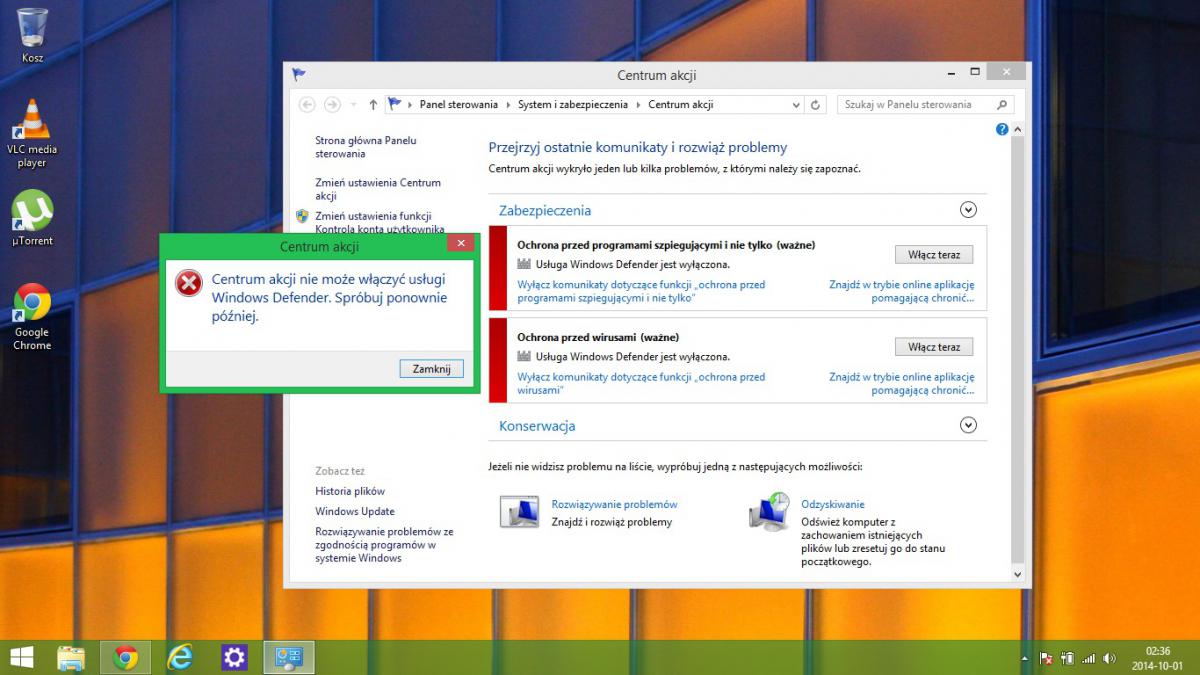Expand the breadcrumb arrow after System i zabezpieczenia
Image resolution: width=1200 pixels, height=675 pixels.
[639, 105]
